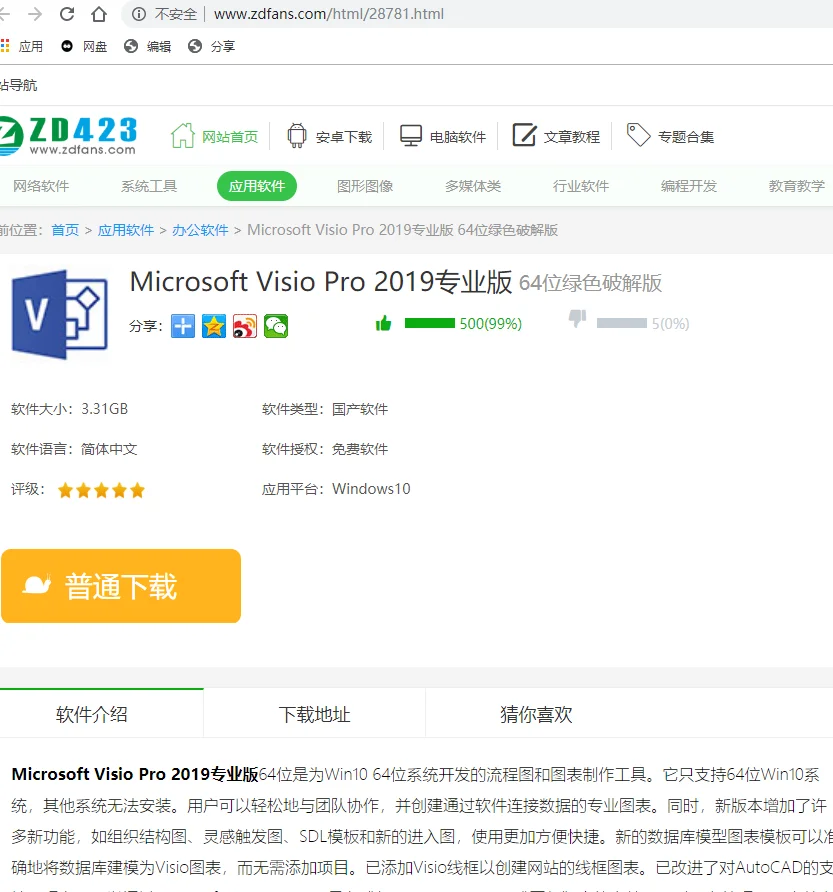Go to browser home via house icon
Image resolution: width=833 pixels, height=892 pixels.
[x=99, y=14]
